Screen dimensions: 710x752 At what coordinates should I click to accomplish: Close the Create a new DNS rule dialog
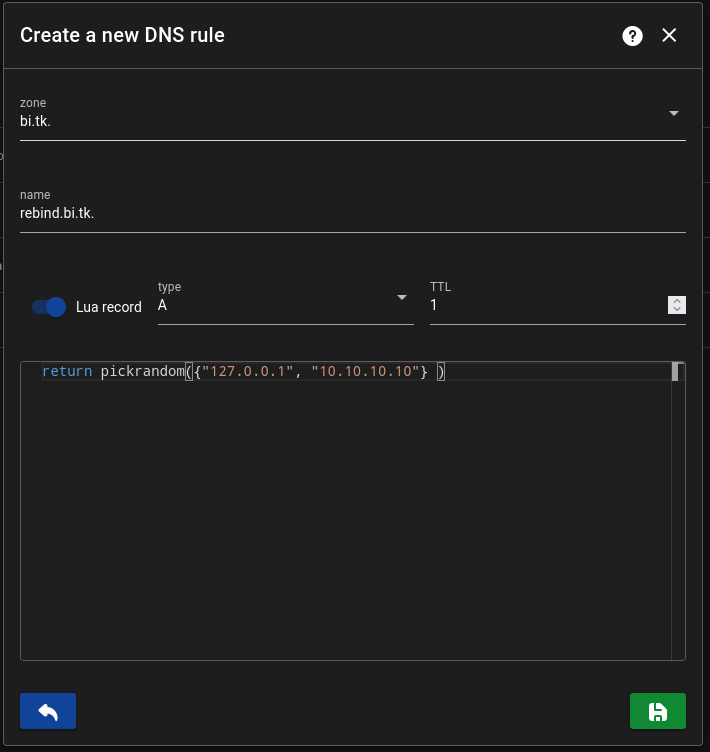tap(669, 35)
